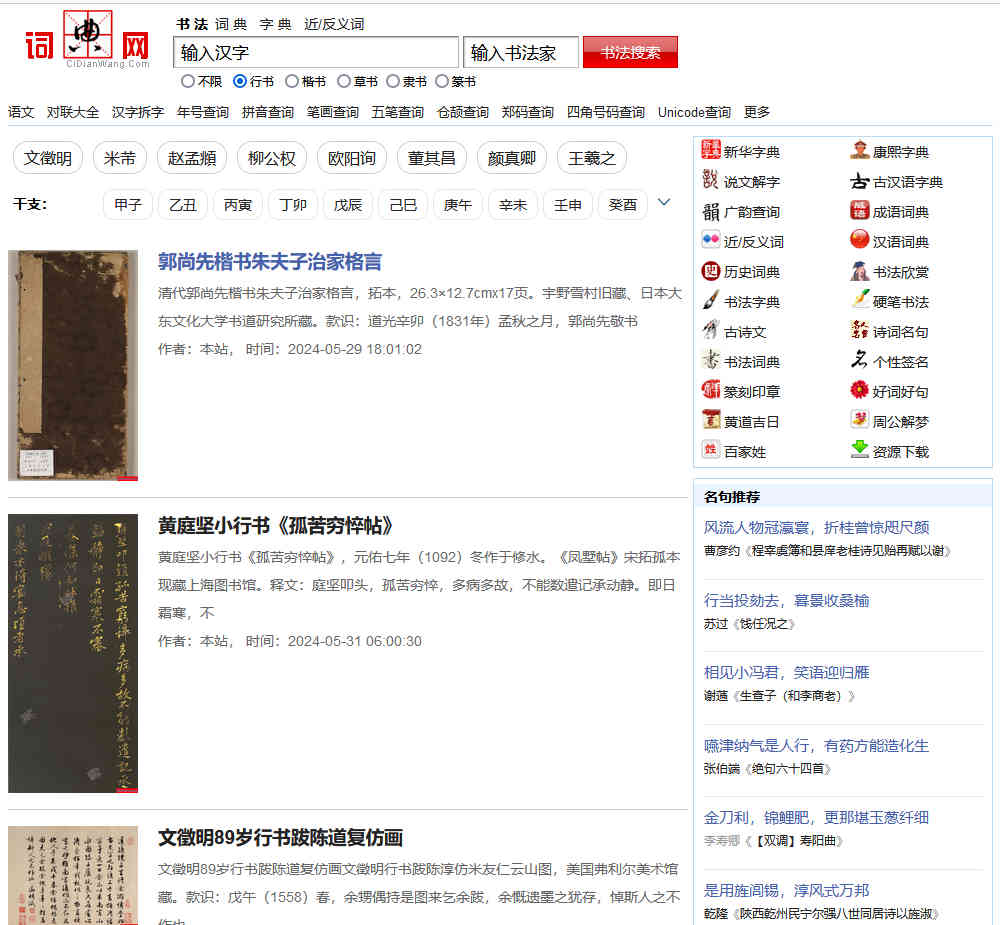Click the 输入汉字 search input field
This screenshot has width=1000, height=925.
coord(315,51)
